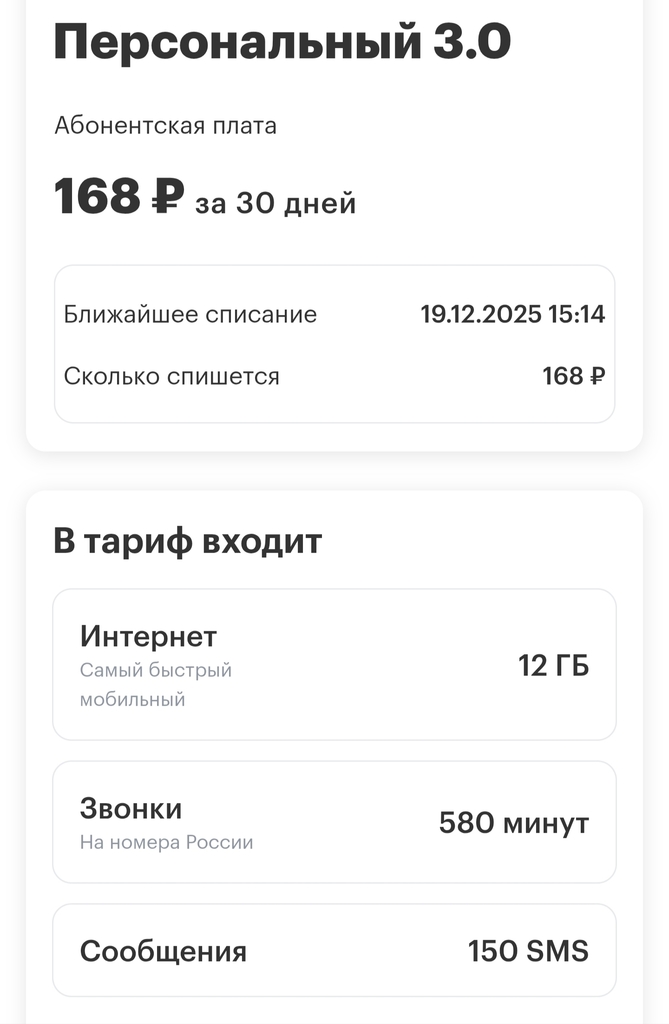Open the Звонки package card
Screen dimensions: 669x1024
click(334, 822)
